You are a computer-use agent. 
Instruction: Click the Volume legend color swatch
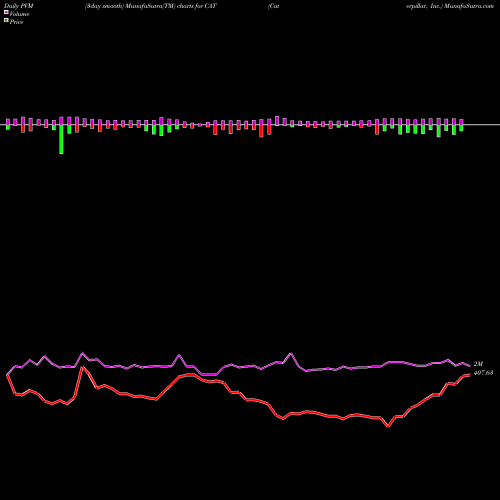point(6,13)
